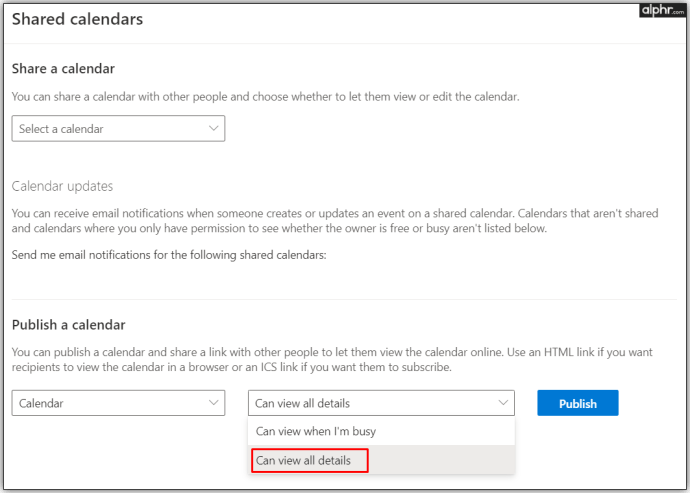Screen dimensions: 690x493
Task: Click the divider line below Shared calendars title
Action: [x=345, y=43]
